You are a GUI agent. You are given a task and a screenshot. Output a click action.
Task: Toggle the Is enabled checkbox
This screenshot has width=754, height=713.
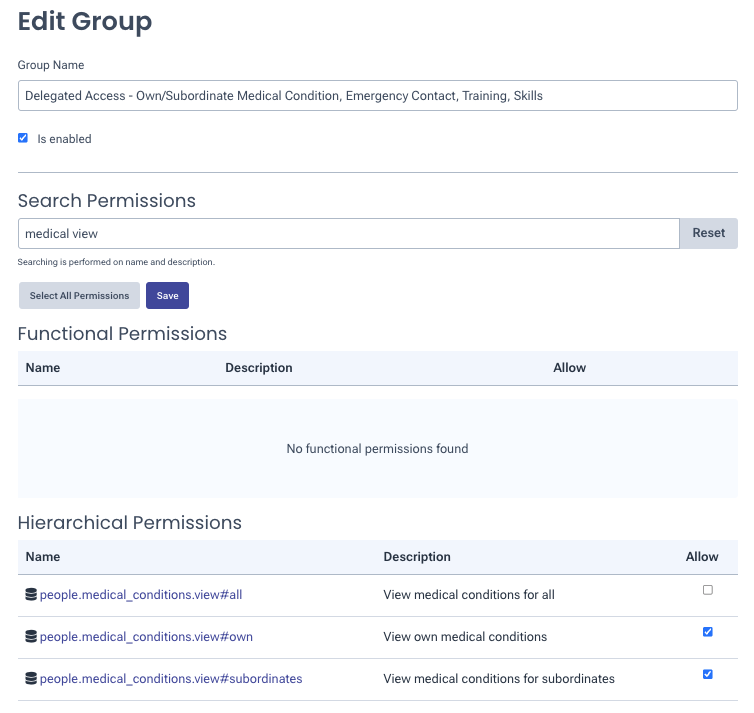(23, 138)
